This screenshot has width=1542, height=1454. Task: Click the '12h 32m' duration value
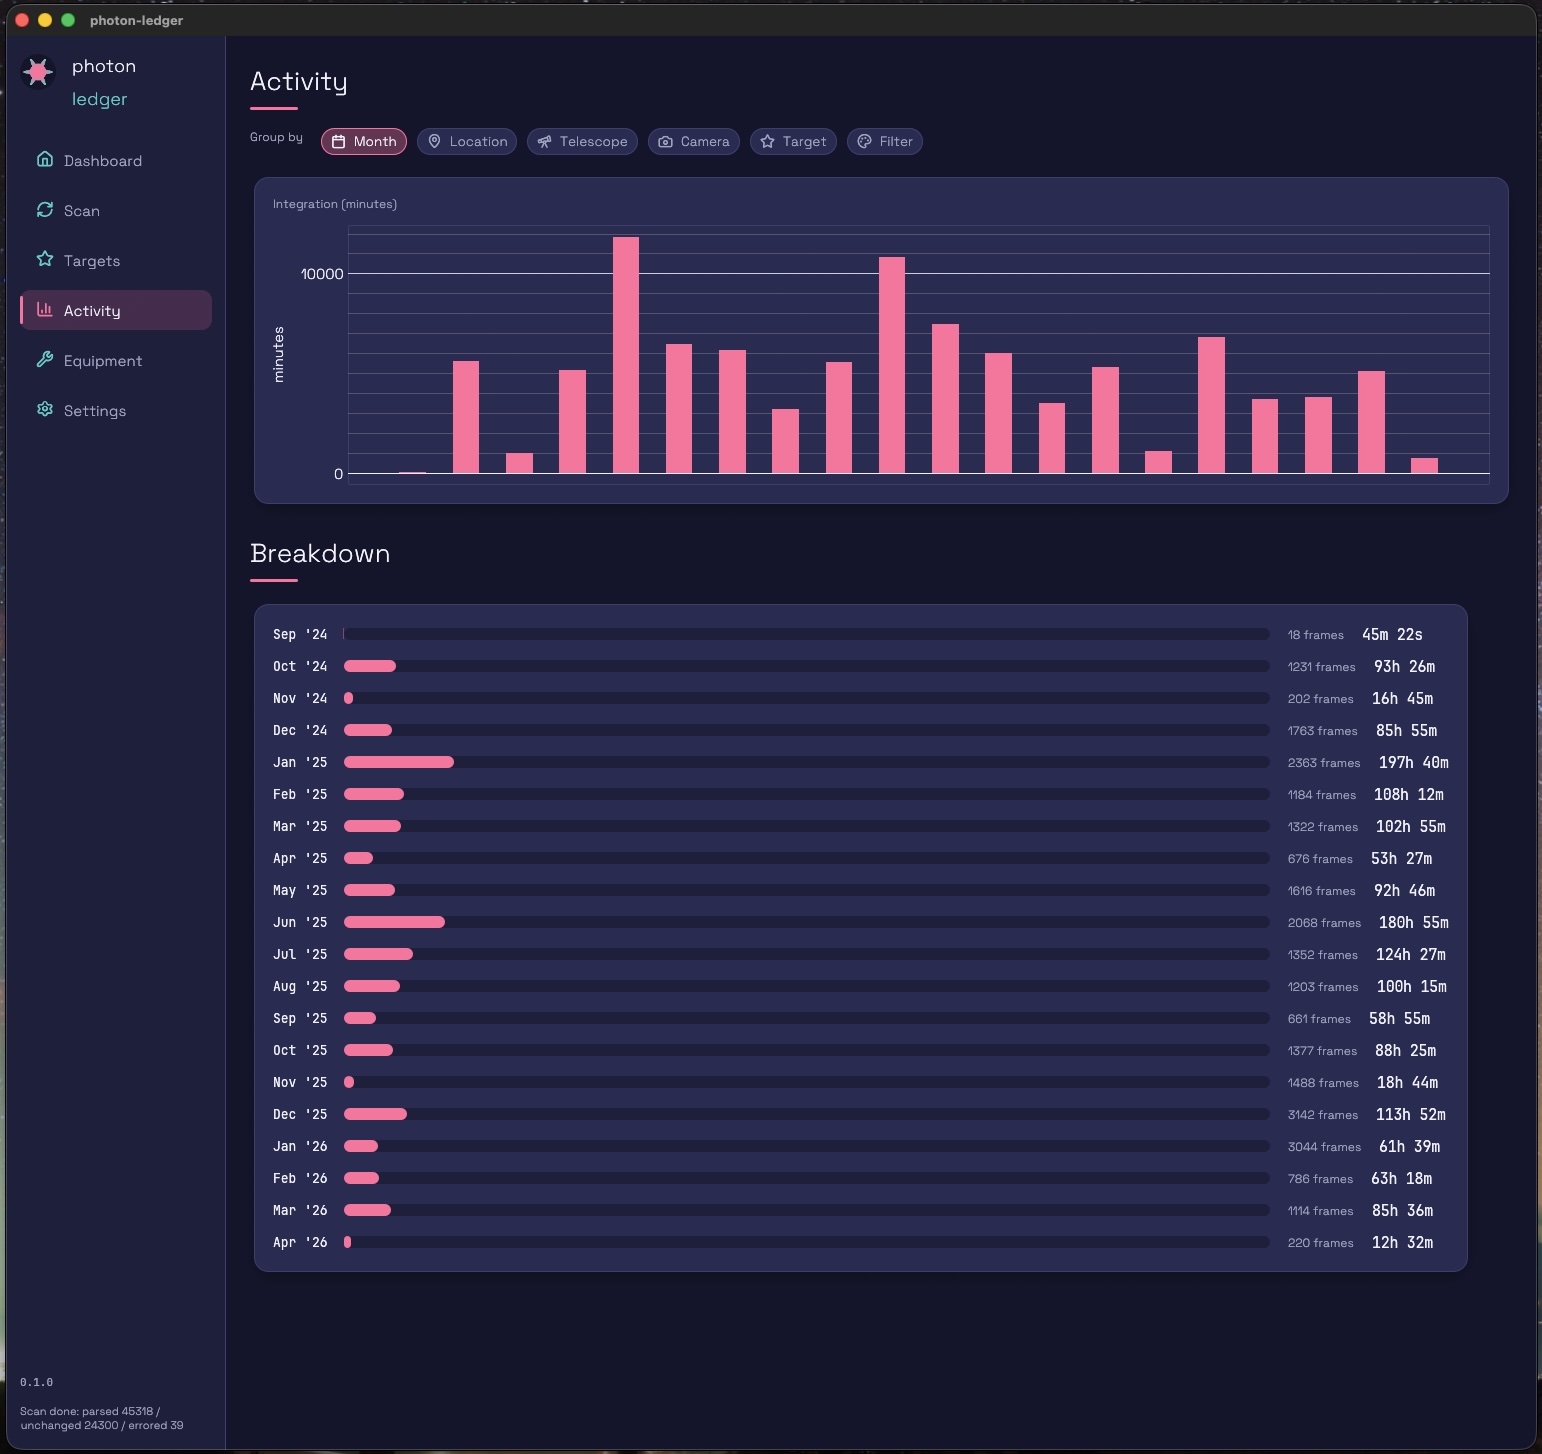tap(1402, 1242)
